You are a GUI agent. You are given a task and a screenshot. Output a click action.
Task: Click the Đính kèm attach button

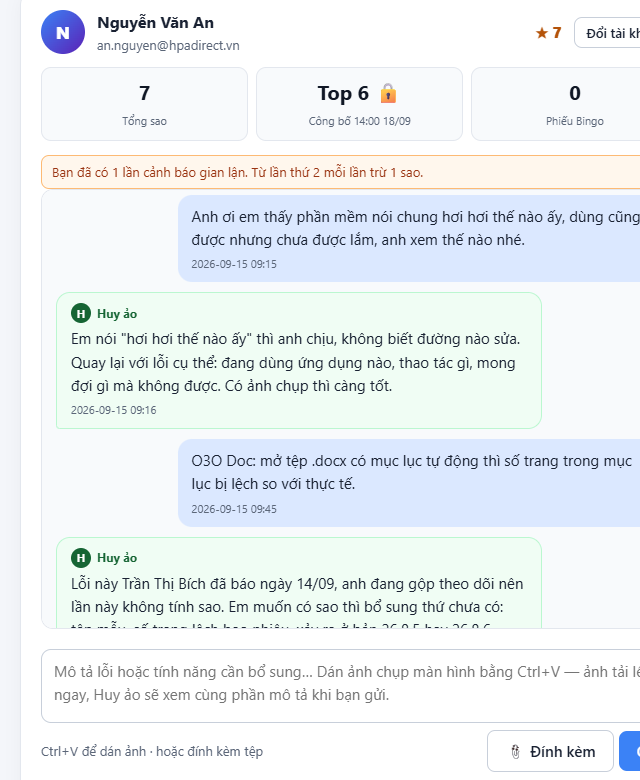tap(550, 751)
